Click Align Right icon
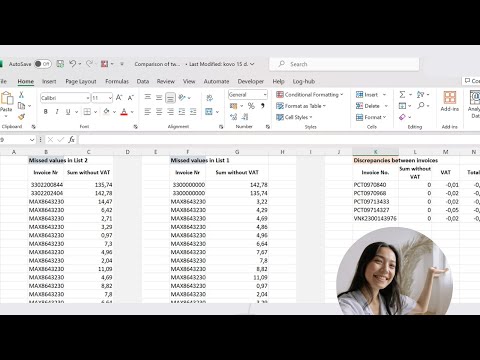The width and height of the screenshot is (480, 360). (170, 112)
